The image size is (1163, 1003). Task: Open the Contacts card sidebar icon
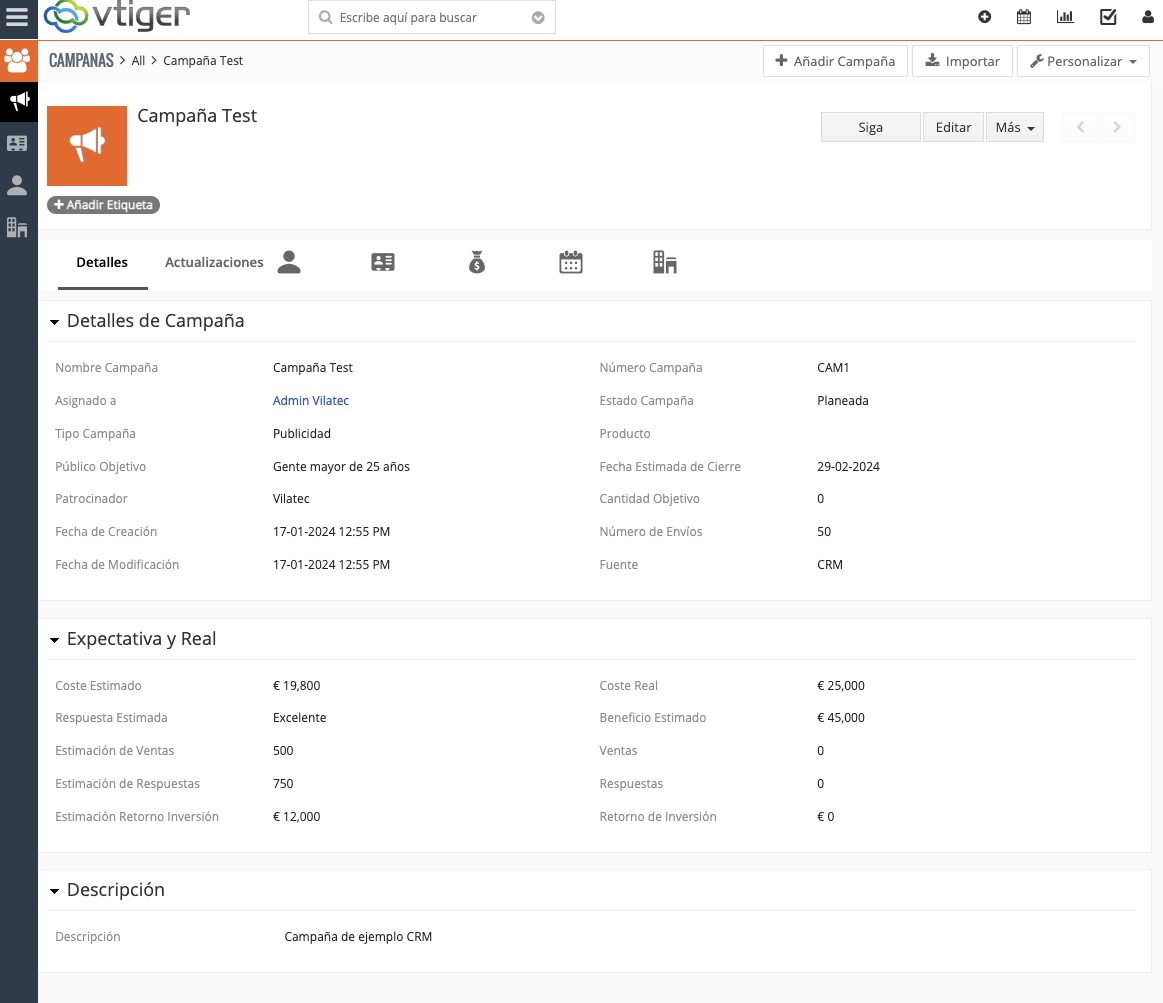(x=18, y=143)
